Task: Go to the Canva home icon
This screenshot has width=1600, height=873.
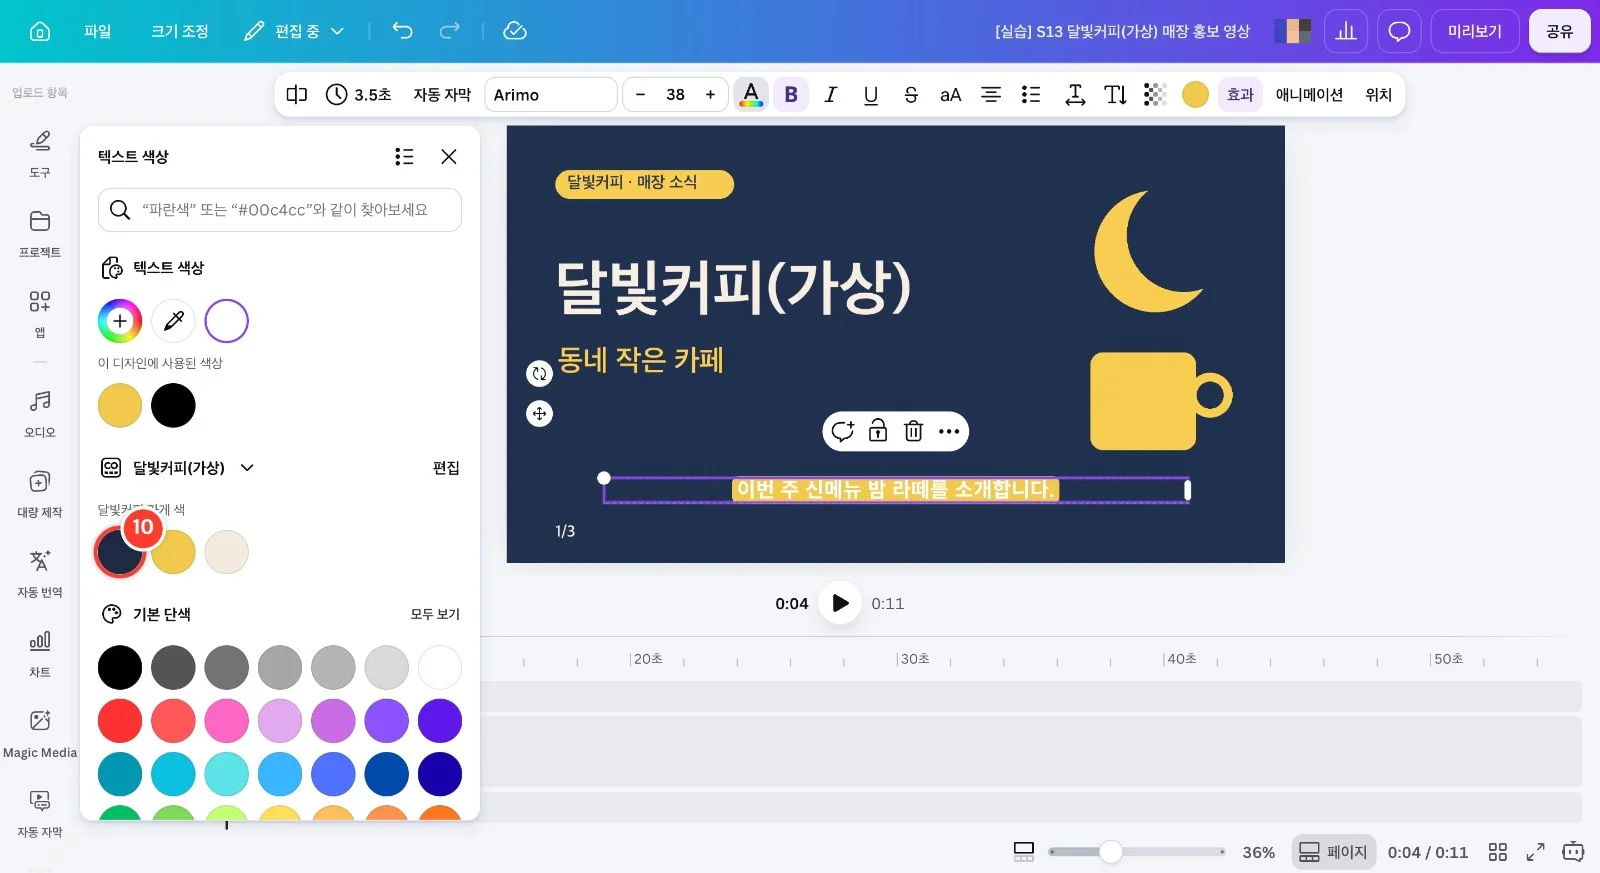Action: point(40,31)
